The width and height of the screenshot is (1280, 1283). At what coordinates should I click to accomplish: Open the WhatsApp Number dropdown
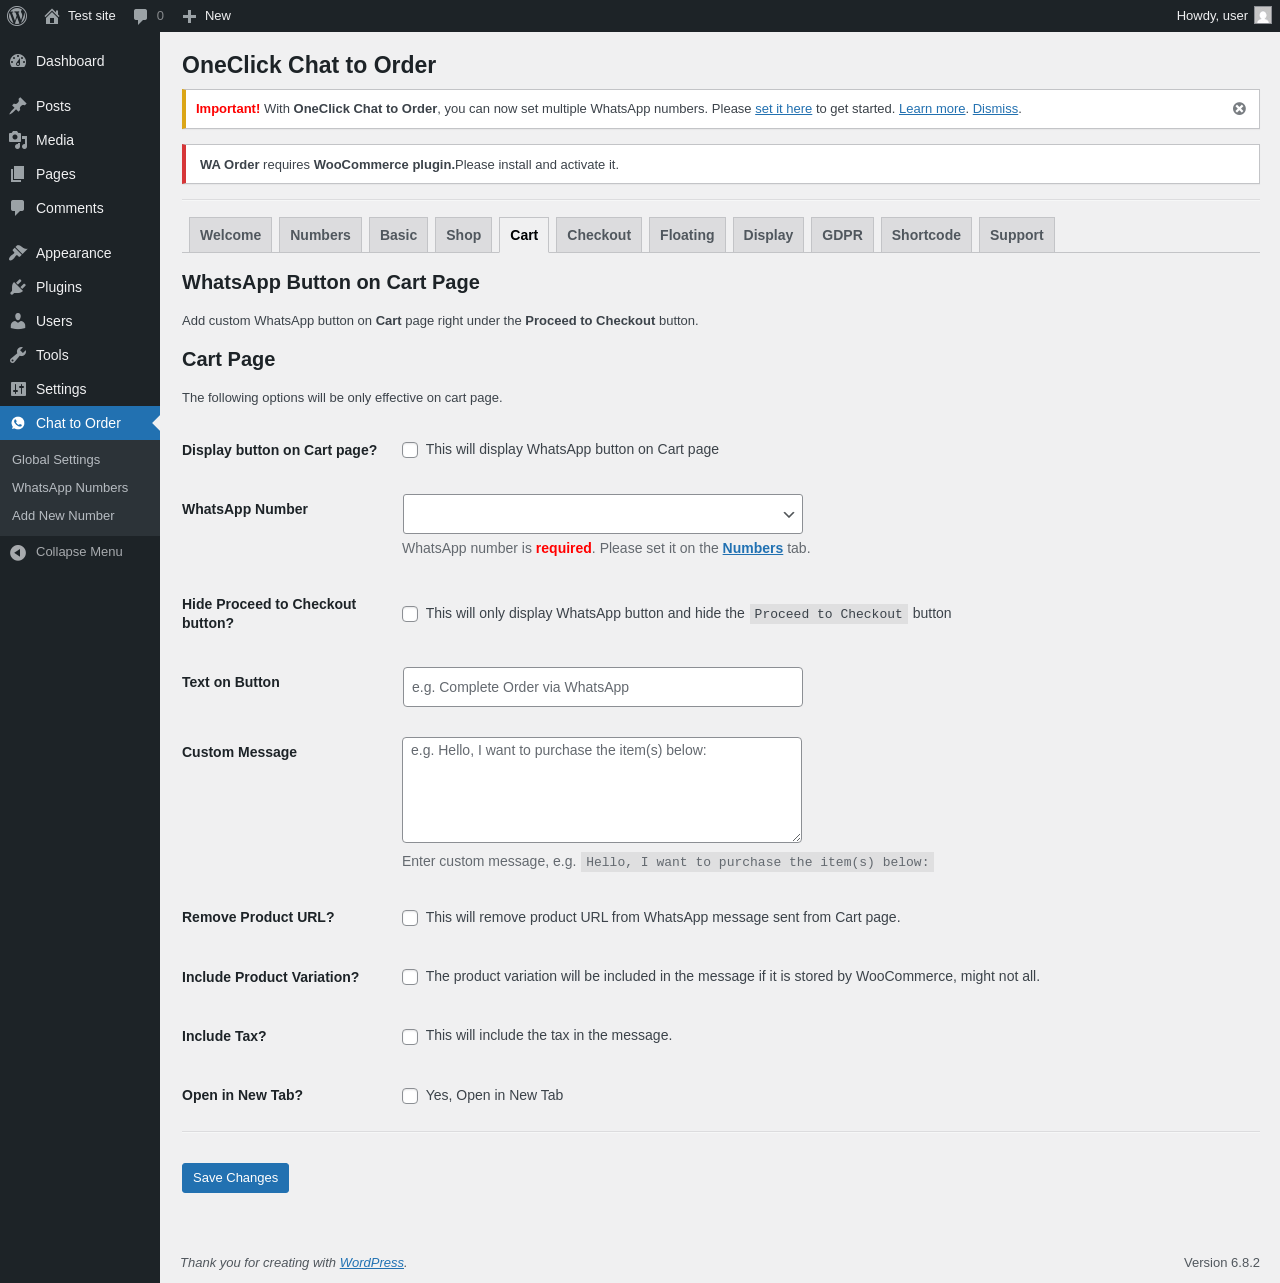coord(603,514)
